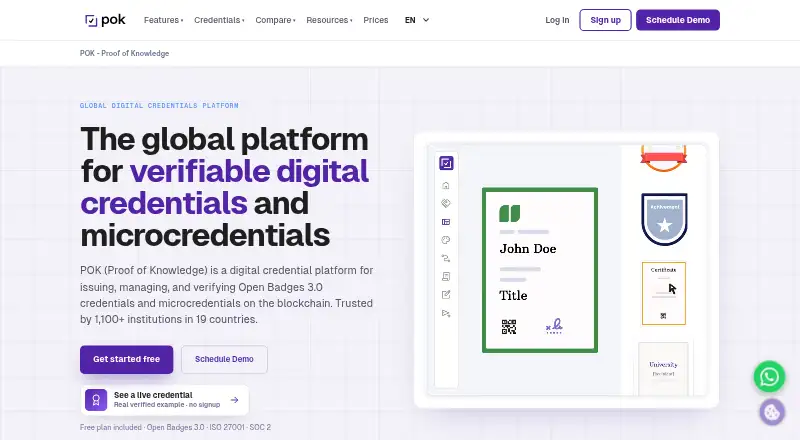Select the send arrow icon in mockup sidebar
800x440 pixels.
(446, 313)
